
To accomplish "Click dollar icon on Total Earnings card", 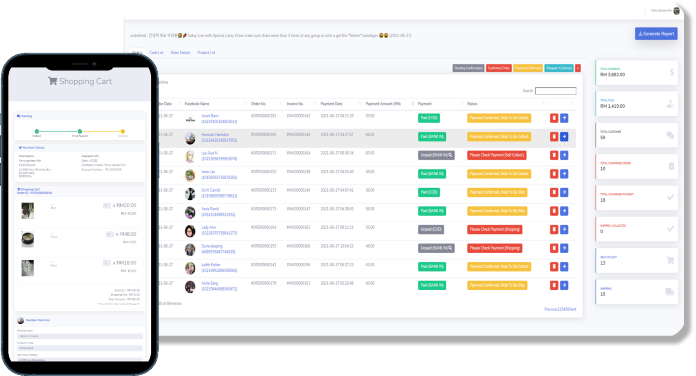I will tap(672, 72).
